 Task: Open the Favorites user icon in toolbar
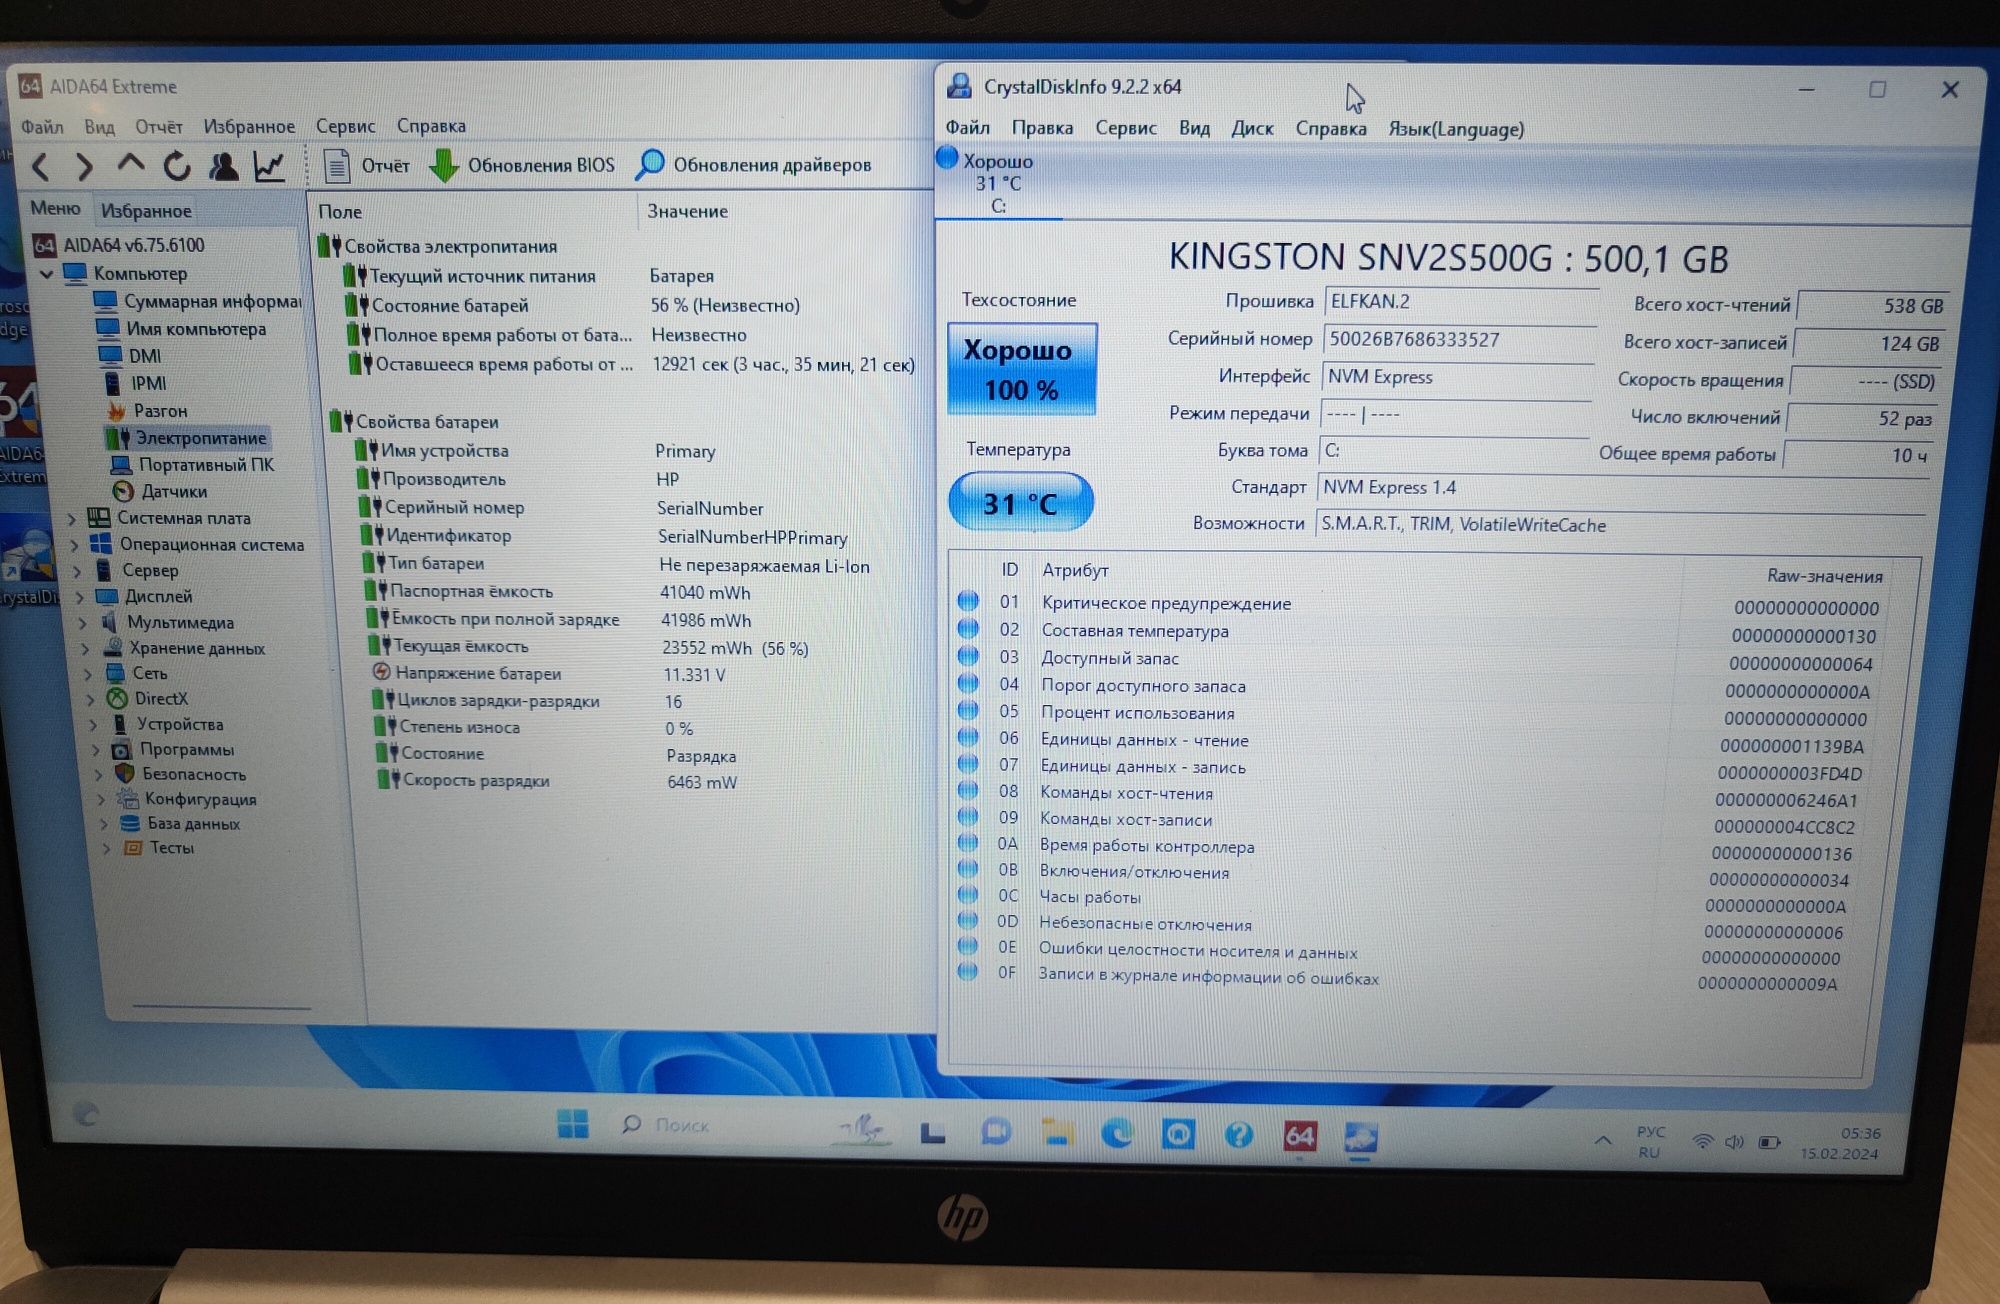tap(223, 166)
